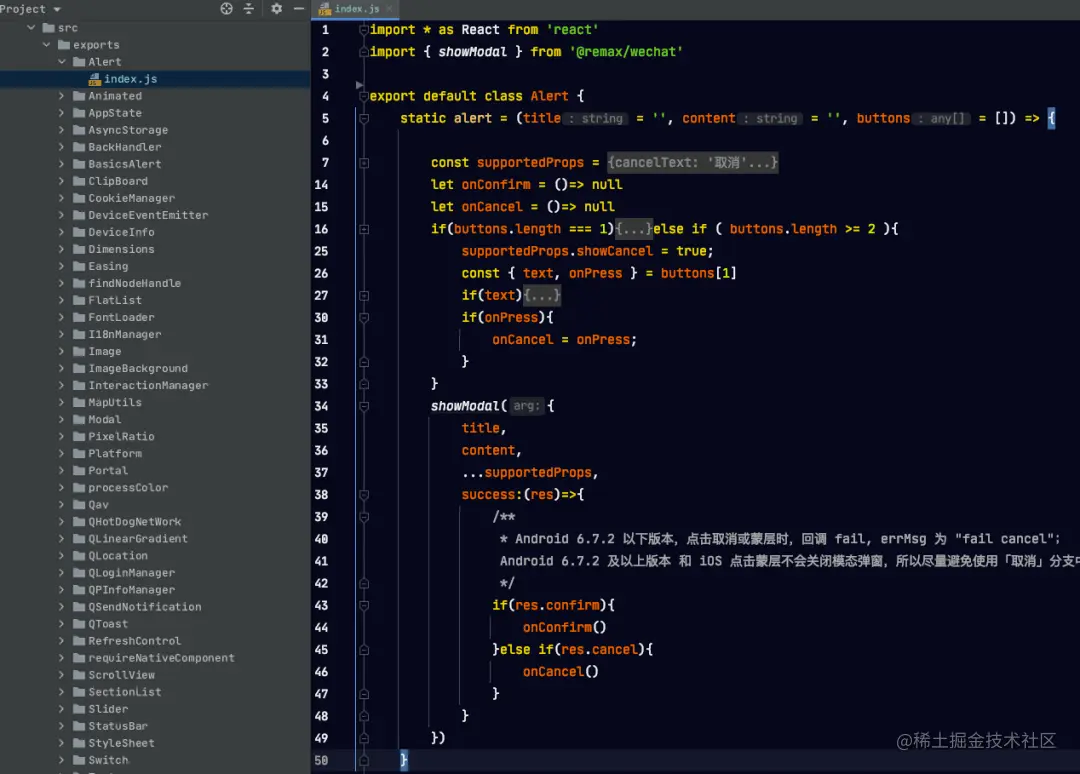Viewport: 1080px width, 774px height.
Task: Click the collapse all icon in Project panel
Action: pyautogui.click(x=249, y=8)
